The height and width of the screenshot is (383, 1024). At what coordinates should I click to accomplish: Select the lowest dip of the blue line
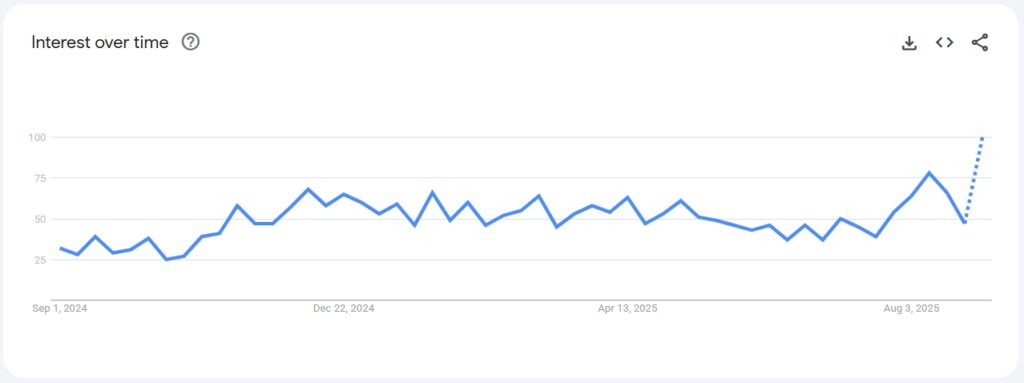[x=167, y=259]
